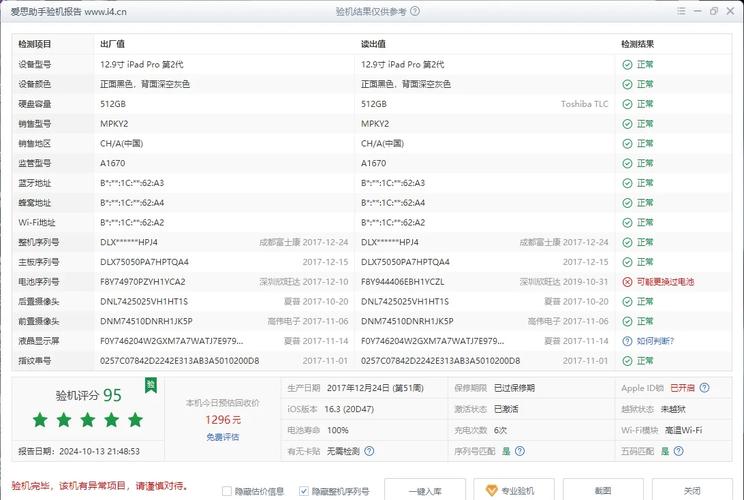Viewport: 744px width, 500px height.
Task: Select factory mainboard serial DLX75050PA7HPTQA4
Action: pos(144,262)
